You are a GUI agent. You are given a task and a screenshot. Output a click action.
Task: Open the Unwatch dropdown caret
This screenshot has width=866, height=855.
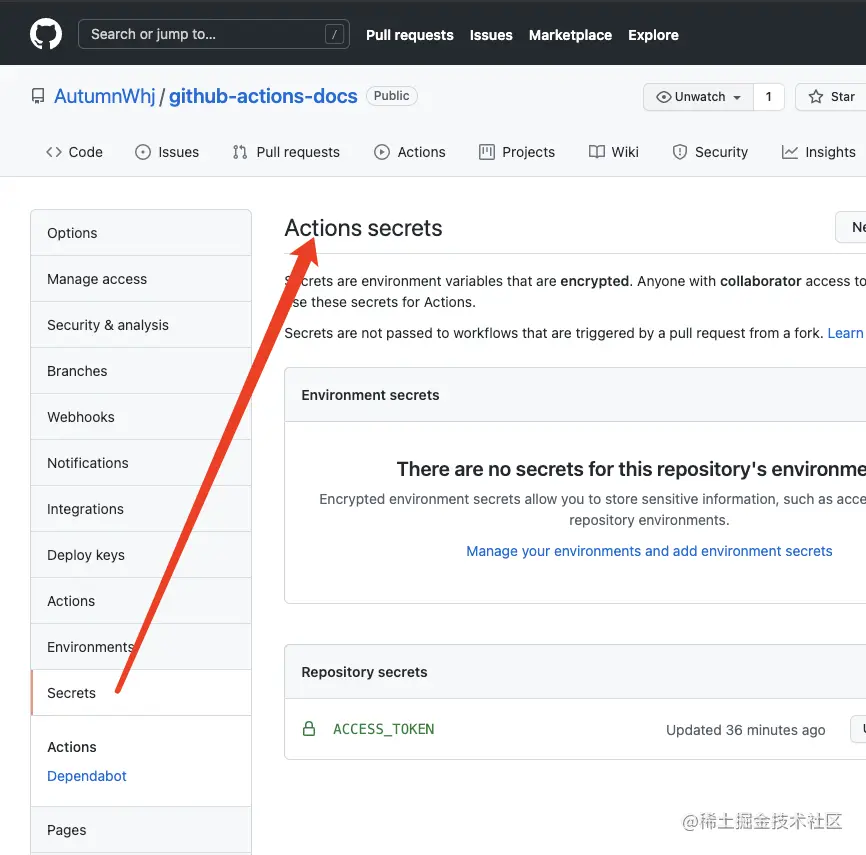click(x=737, y=98)
